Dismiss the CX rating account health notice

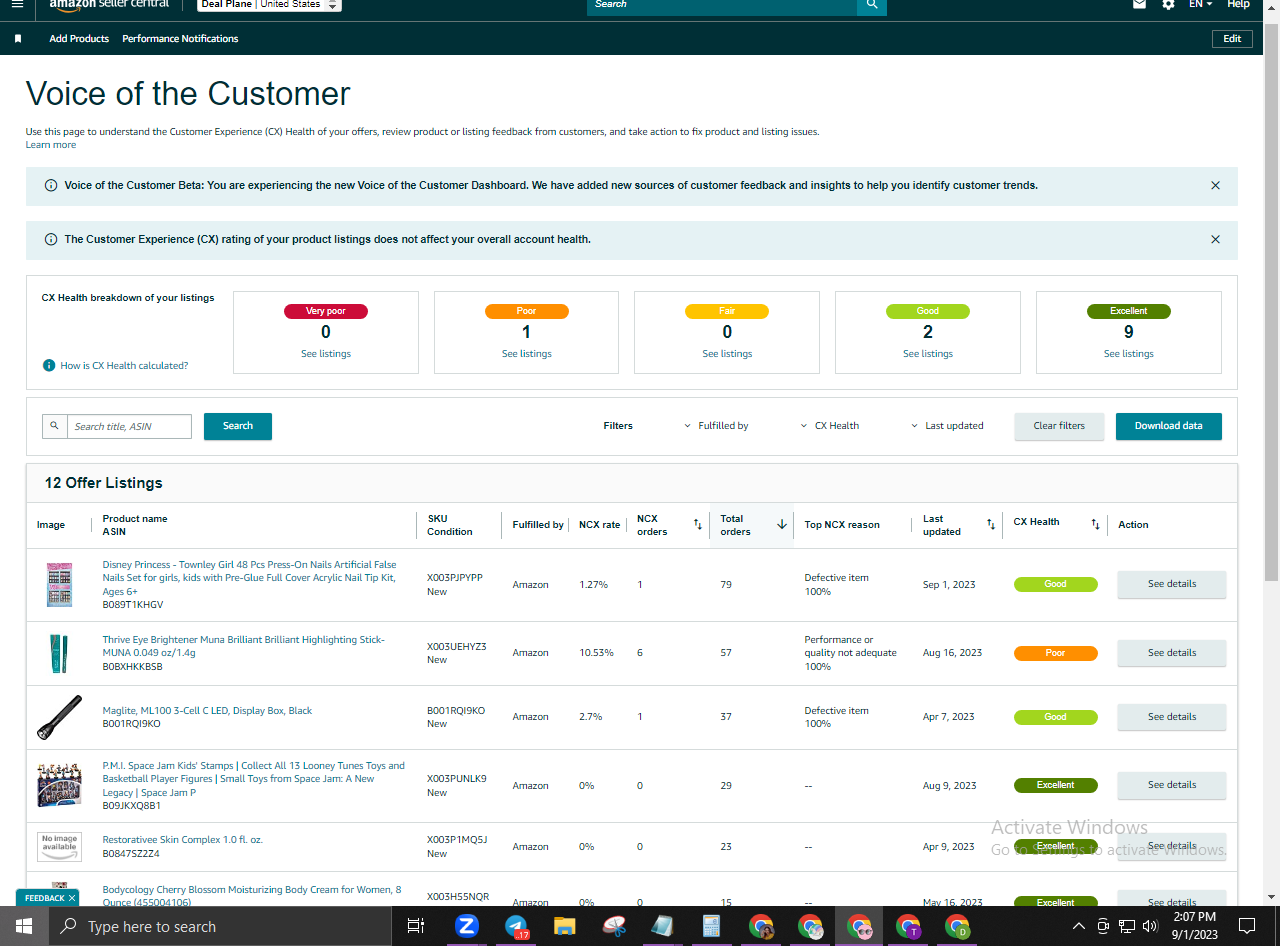[1215, 240]
